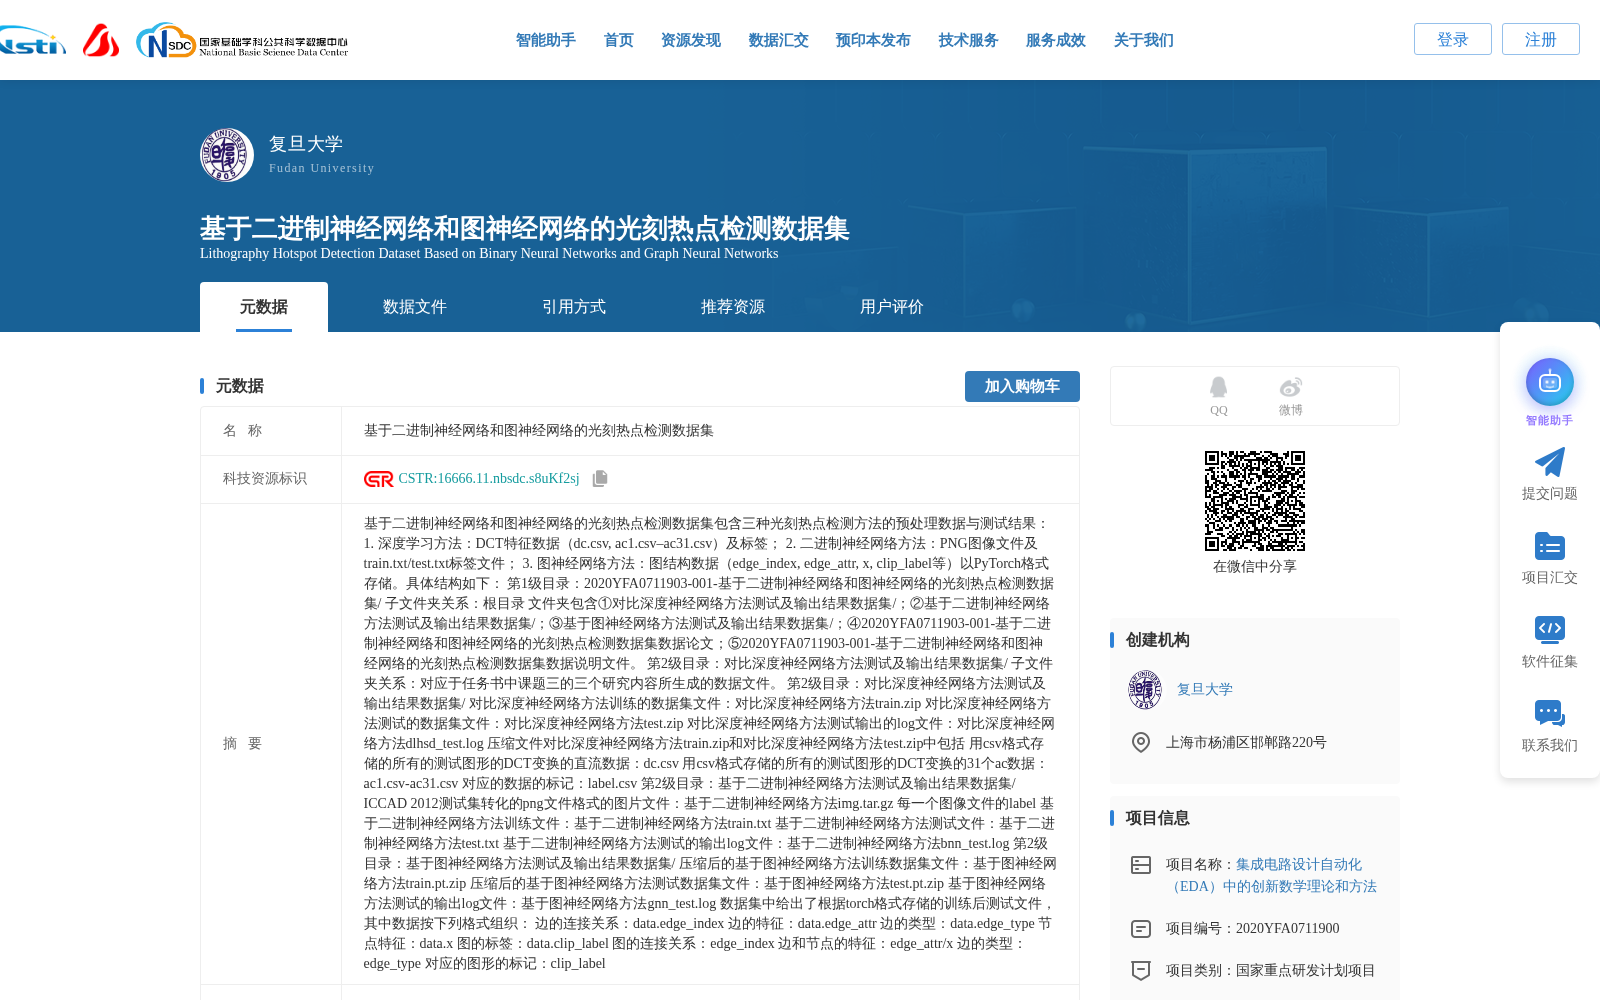Viewport: 1600px width, 1000px height.
Task: Open 服务成效 menu item
Action: [1055, 40]
